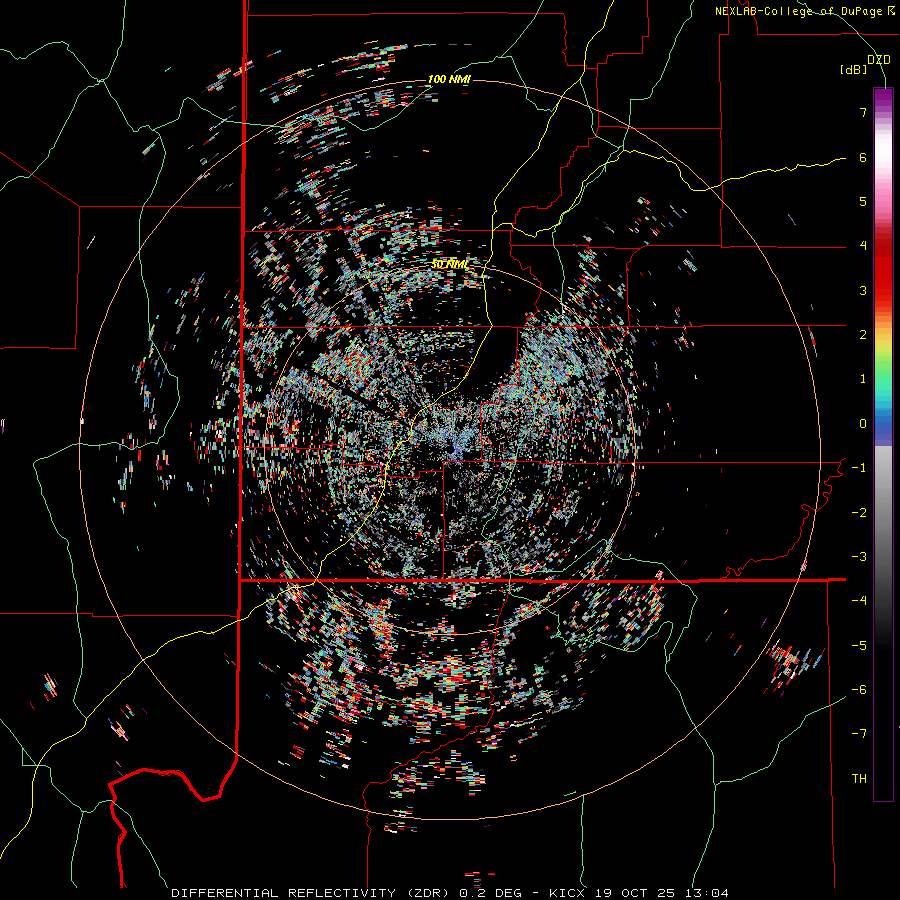This screenshot has width=900, height=900.
Task: Click the 5 tick label on the color scale
Action: coord(863,201)
